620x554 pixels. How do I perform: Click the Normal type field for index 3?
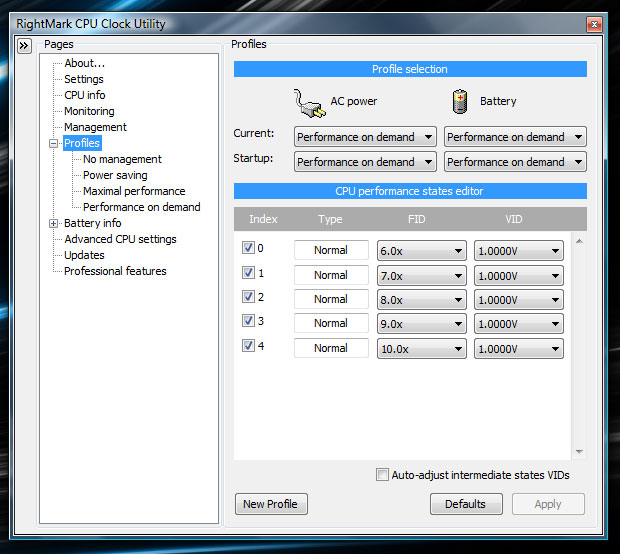331,323
